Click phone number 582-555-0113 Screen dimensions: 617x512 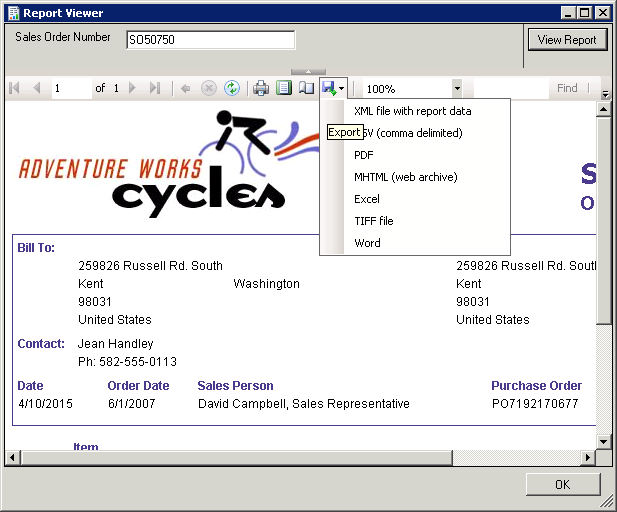138,362
